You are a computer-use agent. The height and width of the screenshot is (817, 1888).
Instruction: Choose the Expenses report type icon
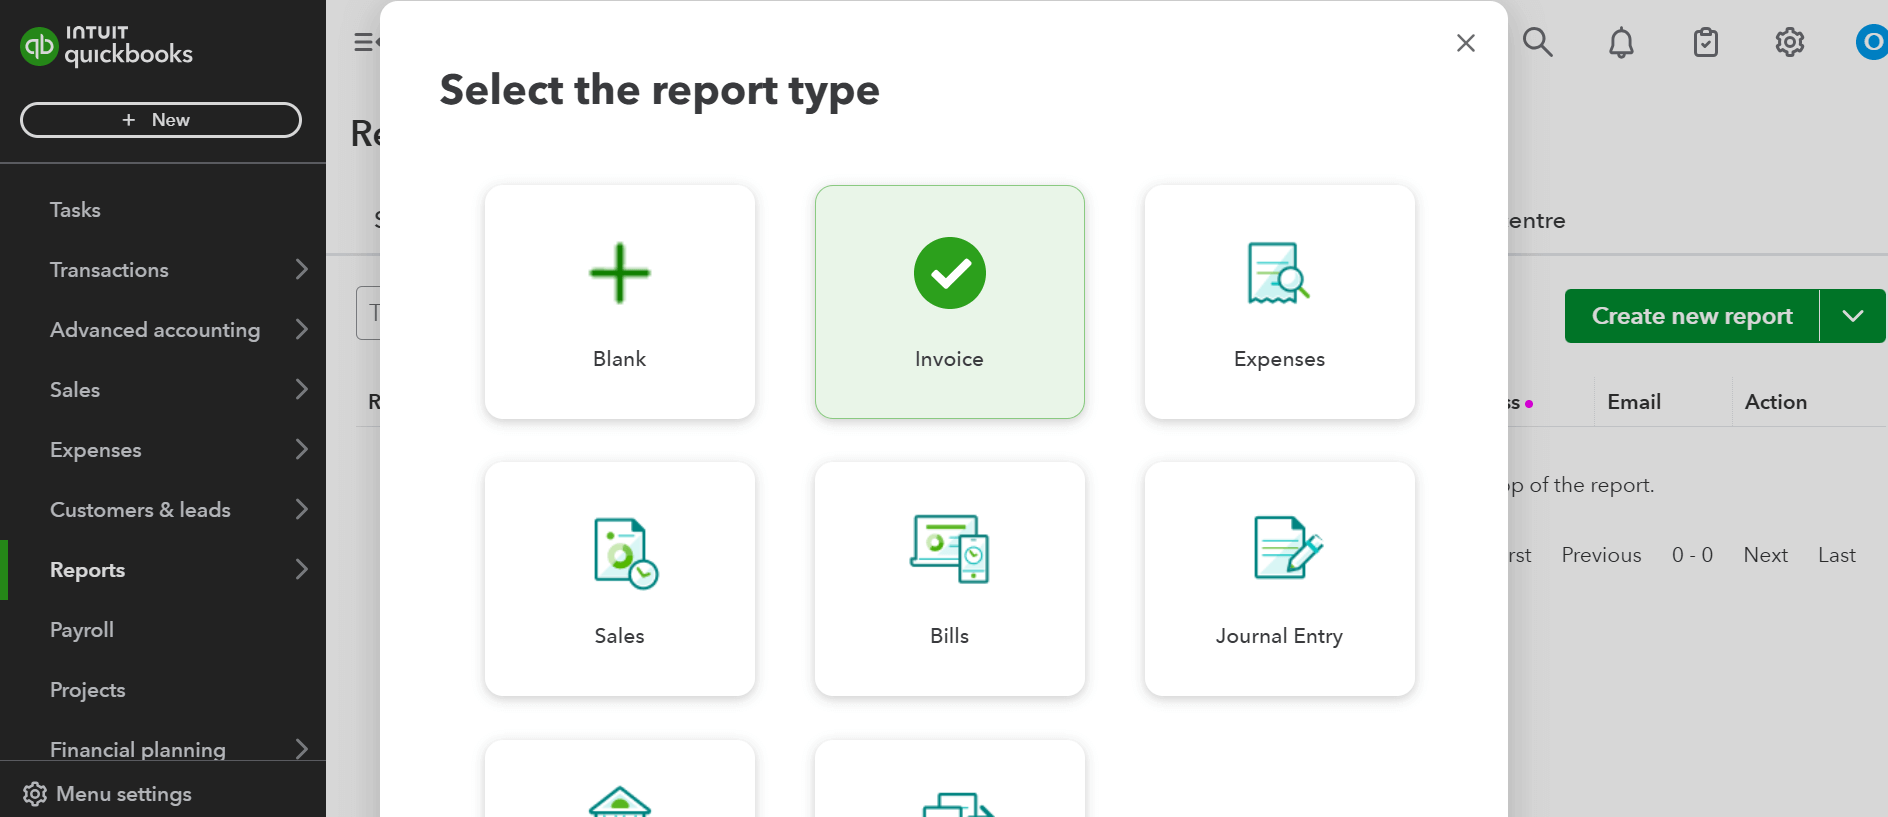click(x=1278, y=273)
